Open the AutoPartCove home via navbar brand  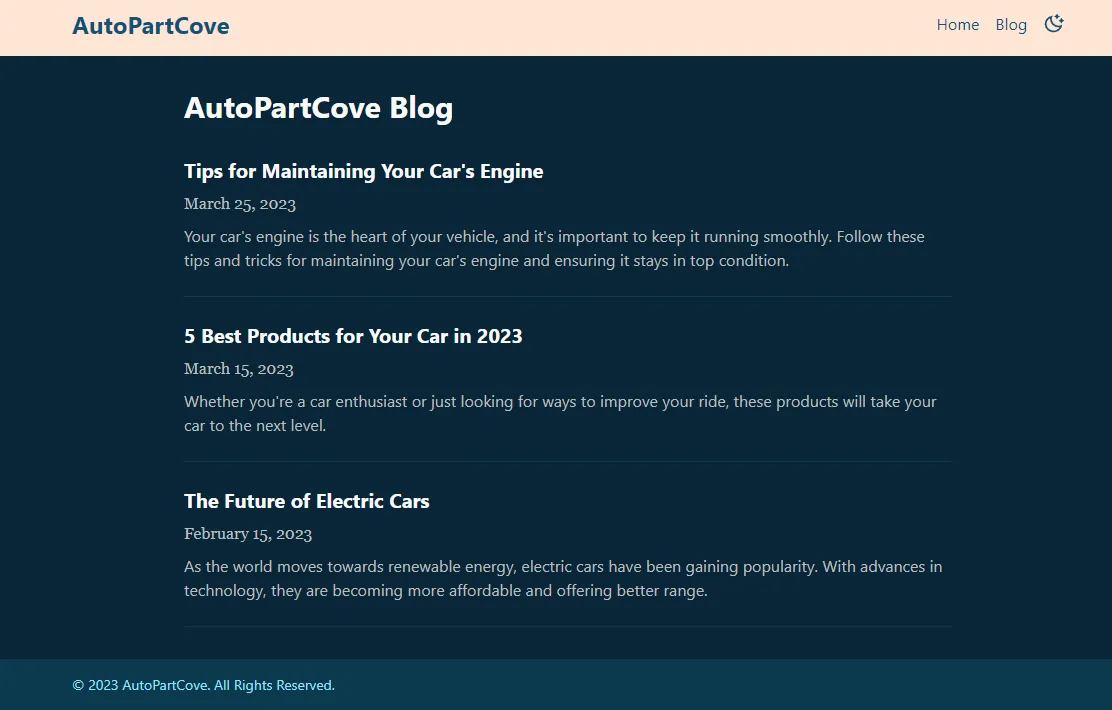tap(150, 26)
